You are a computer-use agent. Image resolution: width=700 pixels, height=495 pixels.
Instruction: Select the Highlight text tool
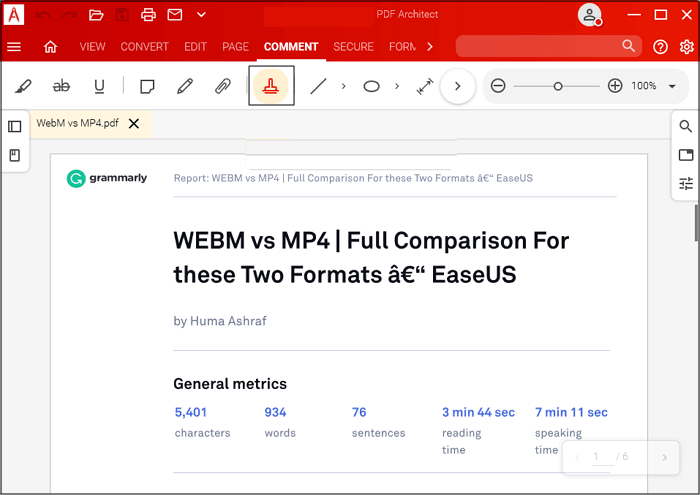[23, 86]
